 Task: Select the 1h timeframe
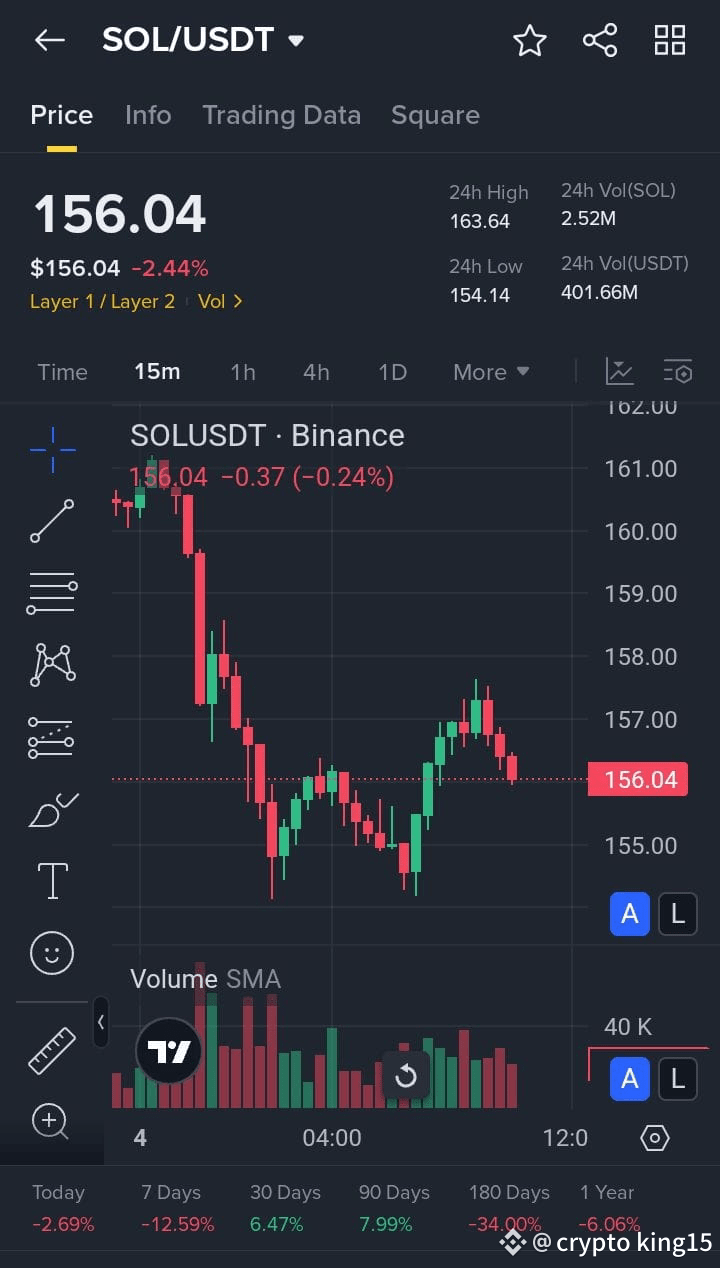(242, 371)
